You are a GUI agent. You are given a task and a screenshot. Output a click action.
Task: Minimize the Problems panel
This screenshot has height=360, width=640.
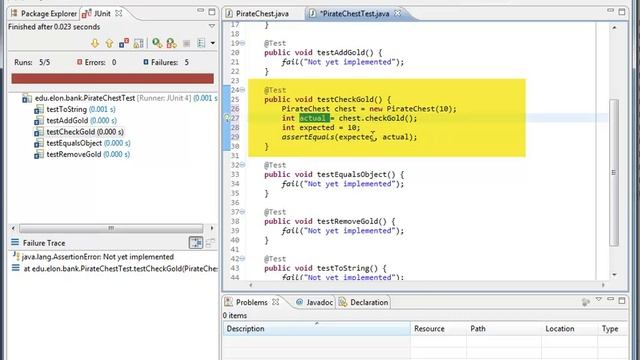pyautogui.click(x=610, y=299)
